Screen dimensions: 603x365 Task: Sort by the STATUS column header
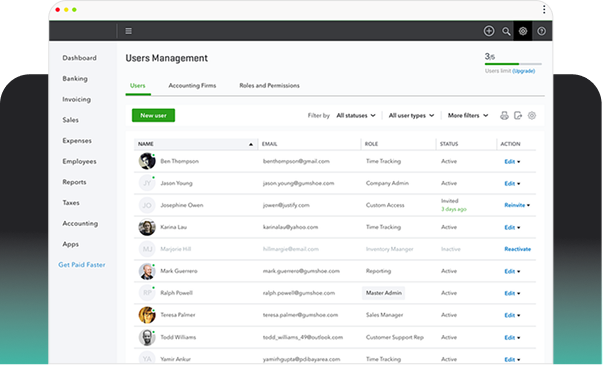click(x=449, y=144)
